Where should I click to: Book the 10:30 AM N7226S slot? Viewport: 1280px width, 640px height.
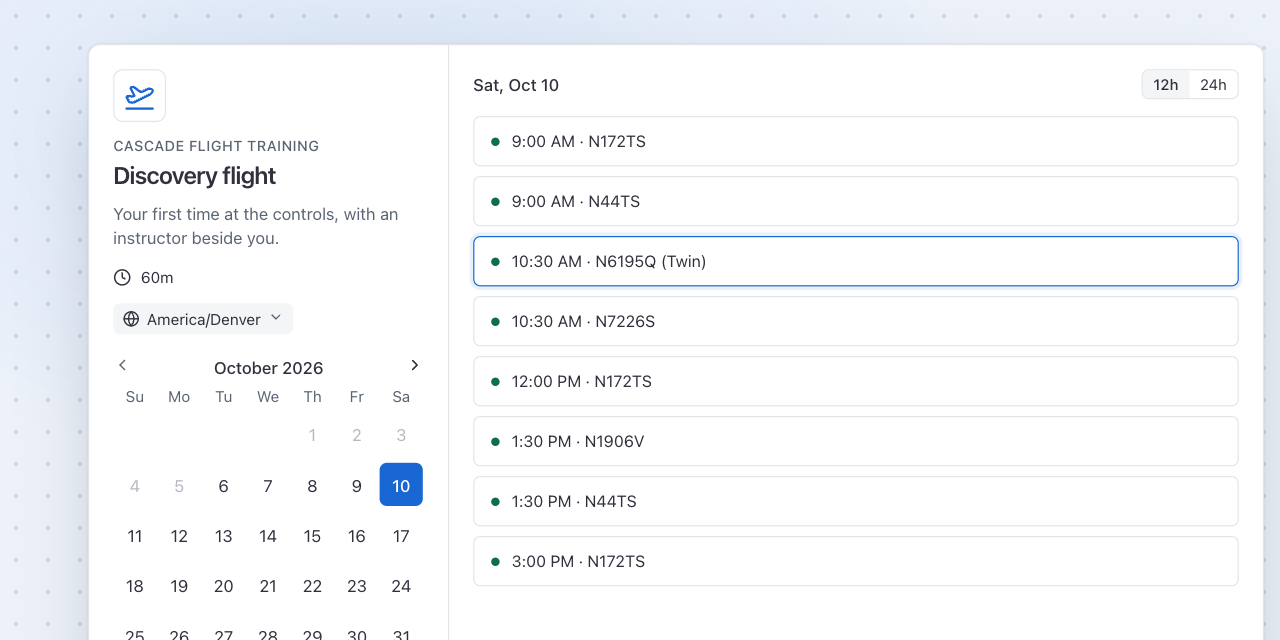pyautogui.click(x=856, y=321)
